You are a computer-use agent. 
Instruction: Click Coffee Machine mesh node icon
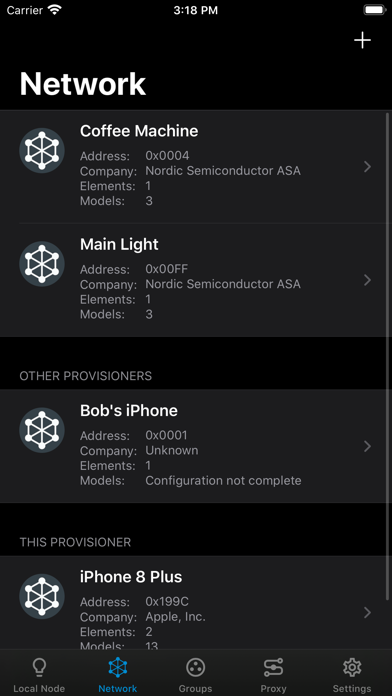click(42, 150)
